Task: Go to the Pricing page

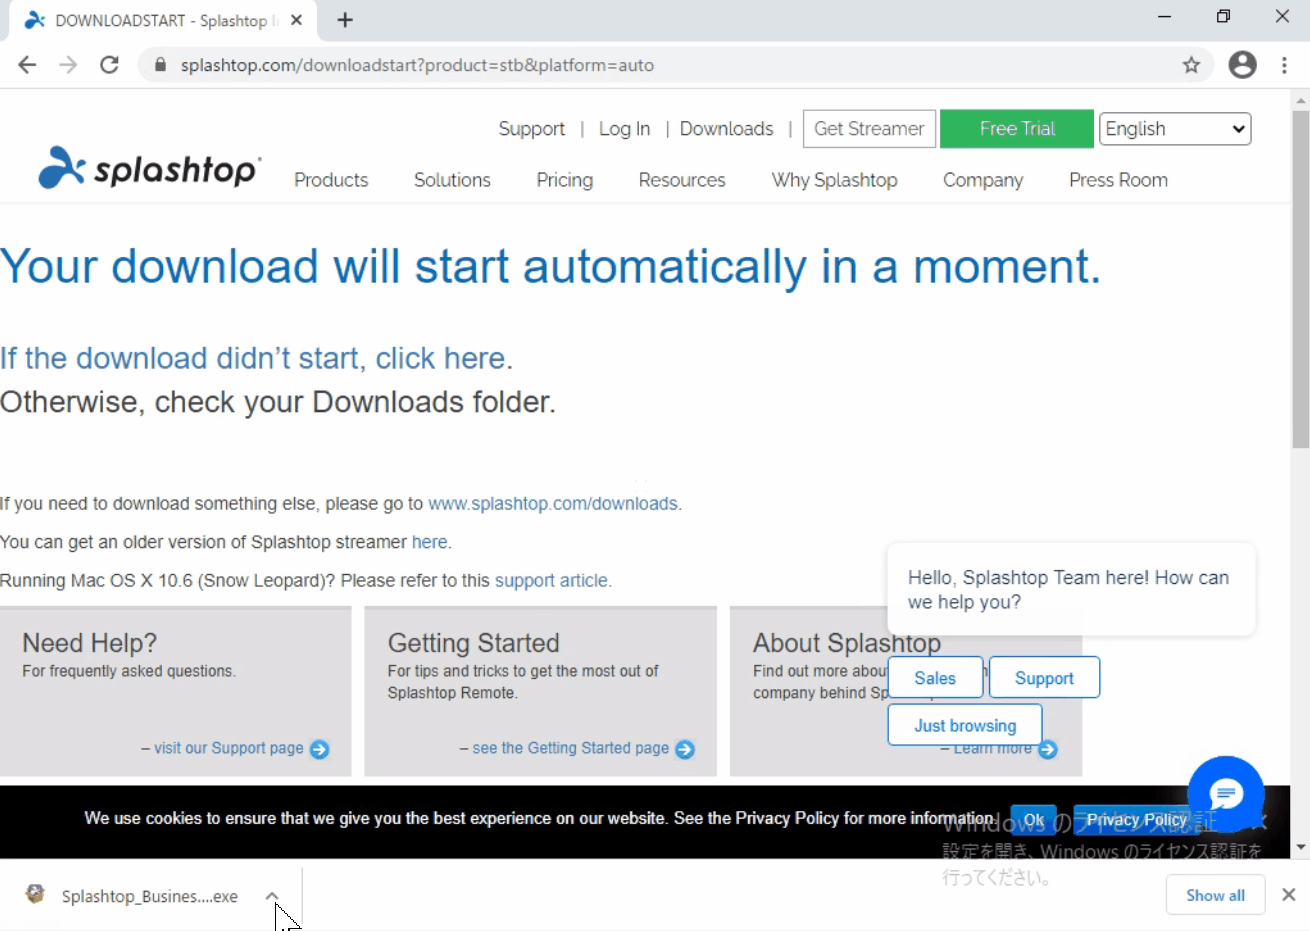Action: coord(564,180)
